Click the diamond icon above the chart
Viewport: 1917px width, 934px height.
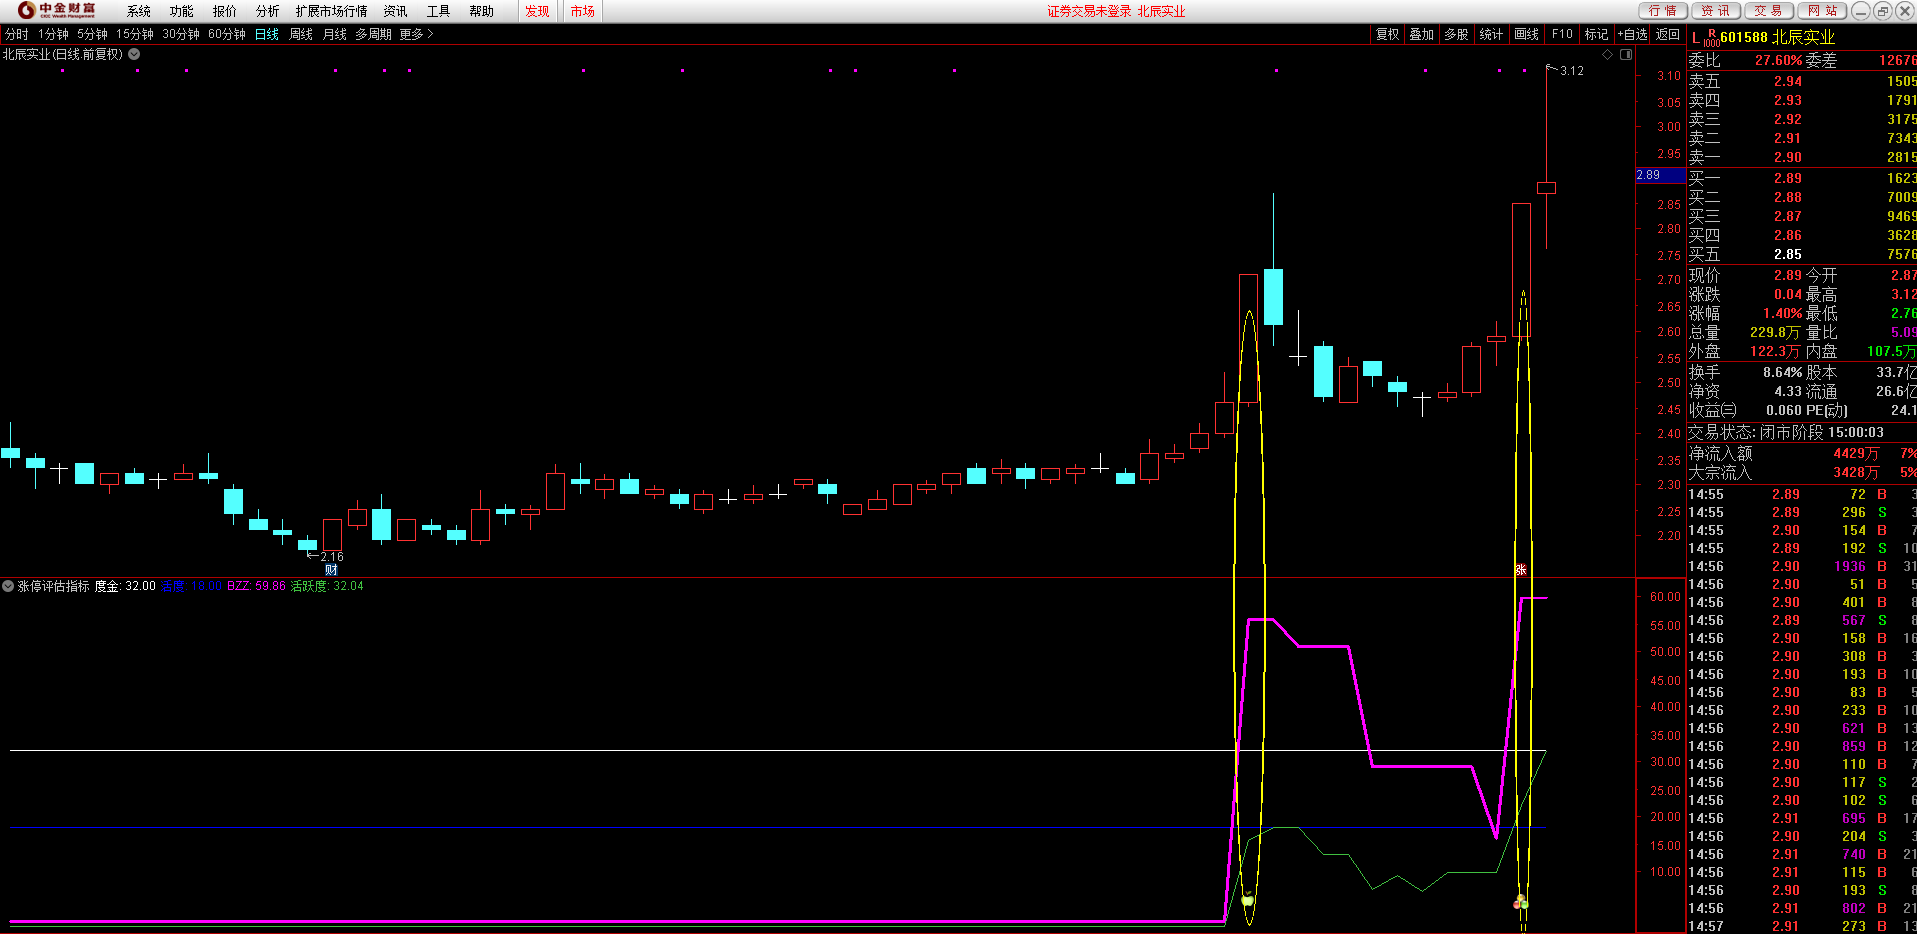click(1608, 55)
